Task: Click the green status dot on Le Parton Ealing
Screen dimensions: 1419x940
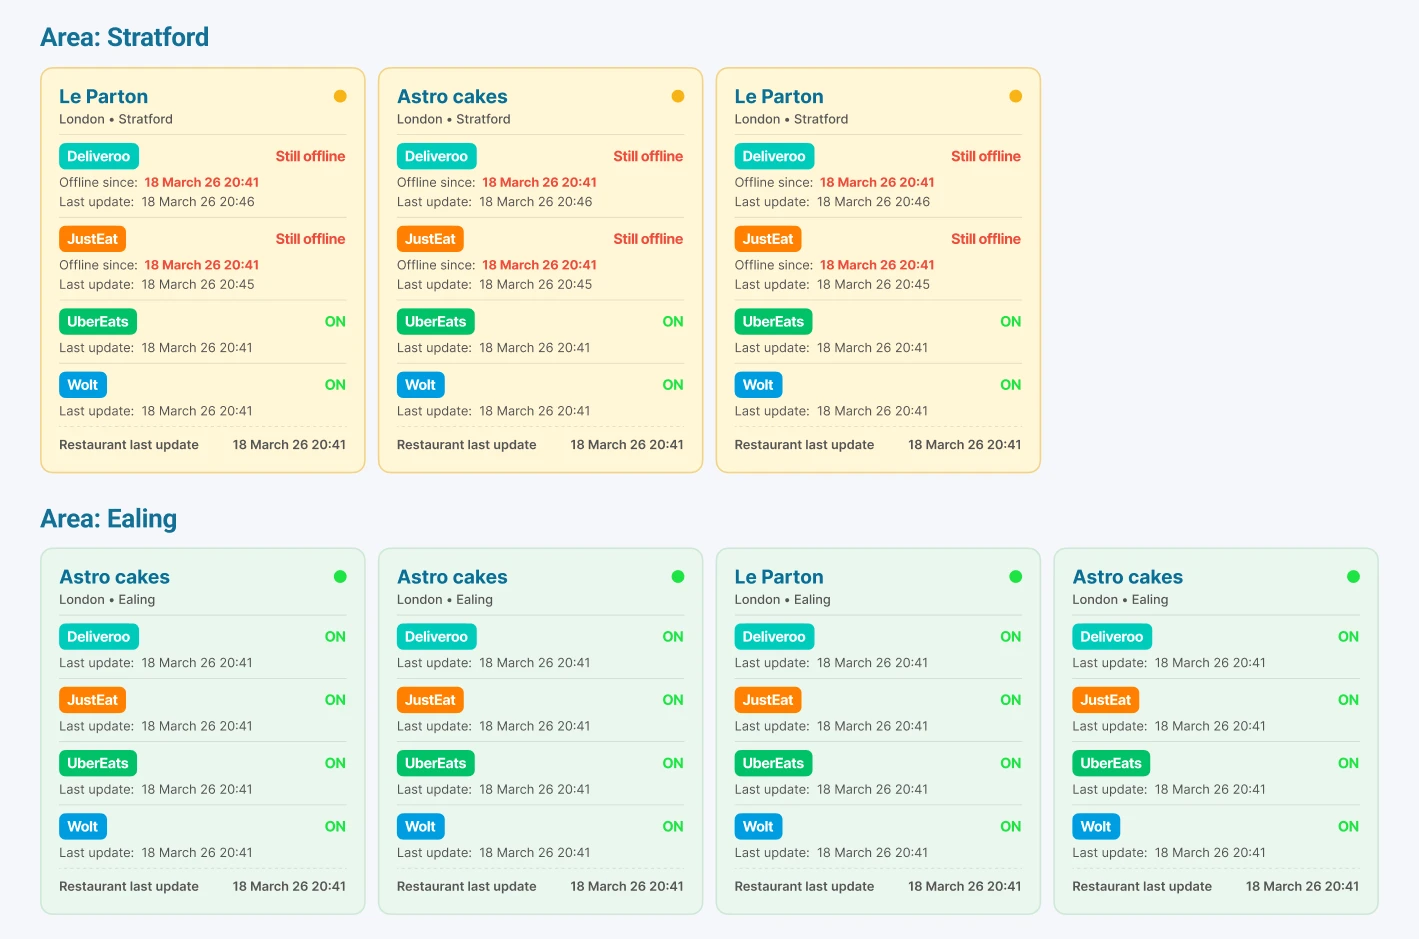Action: pos(1016,576)
